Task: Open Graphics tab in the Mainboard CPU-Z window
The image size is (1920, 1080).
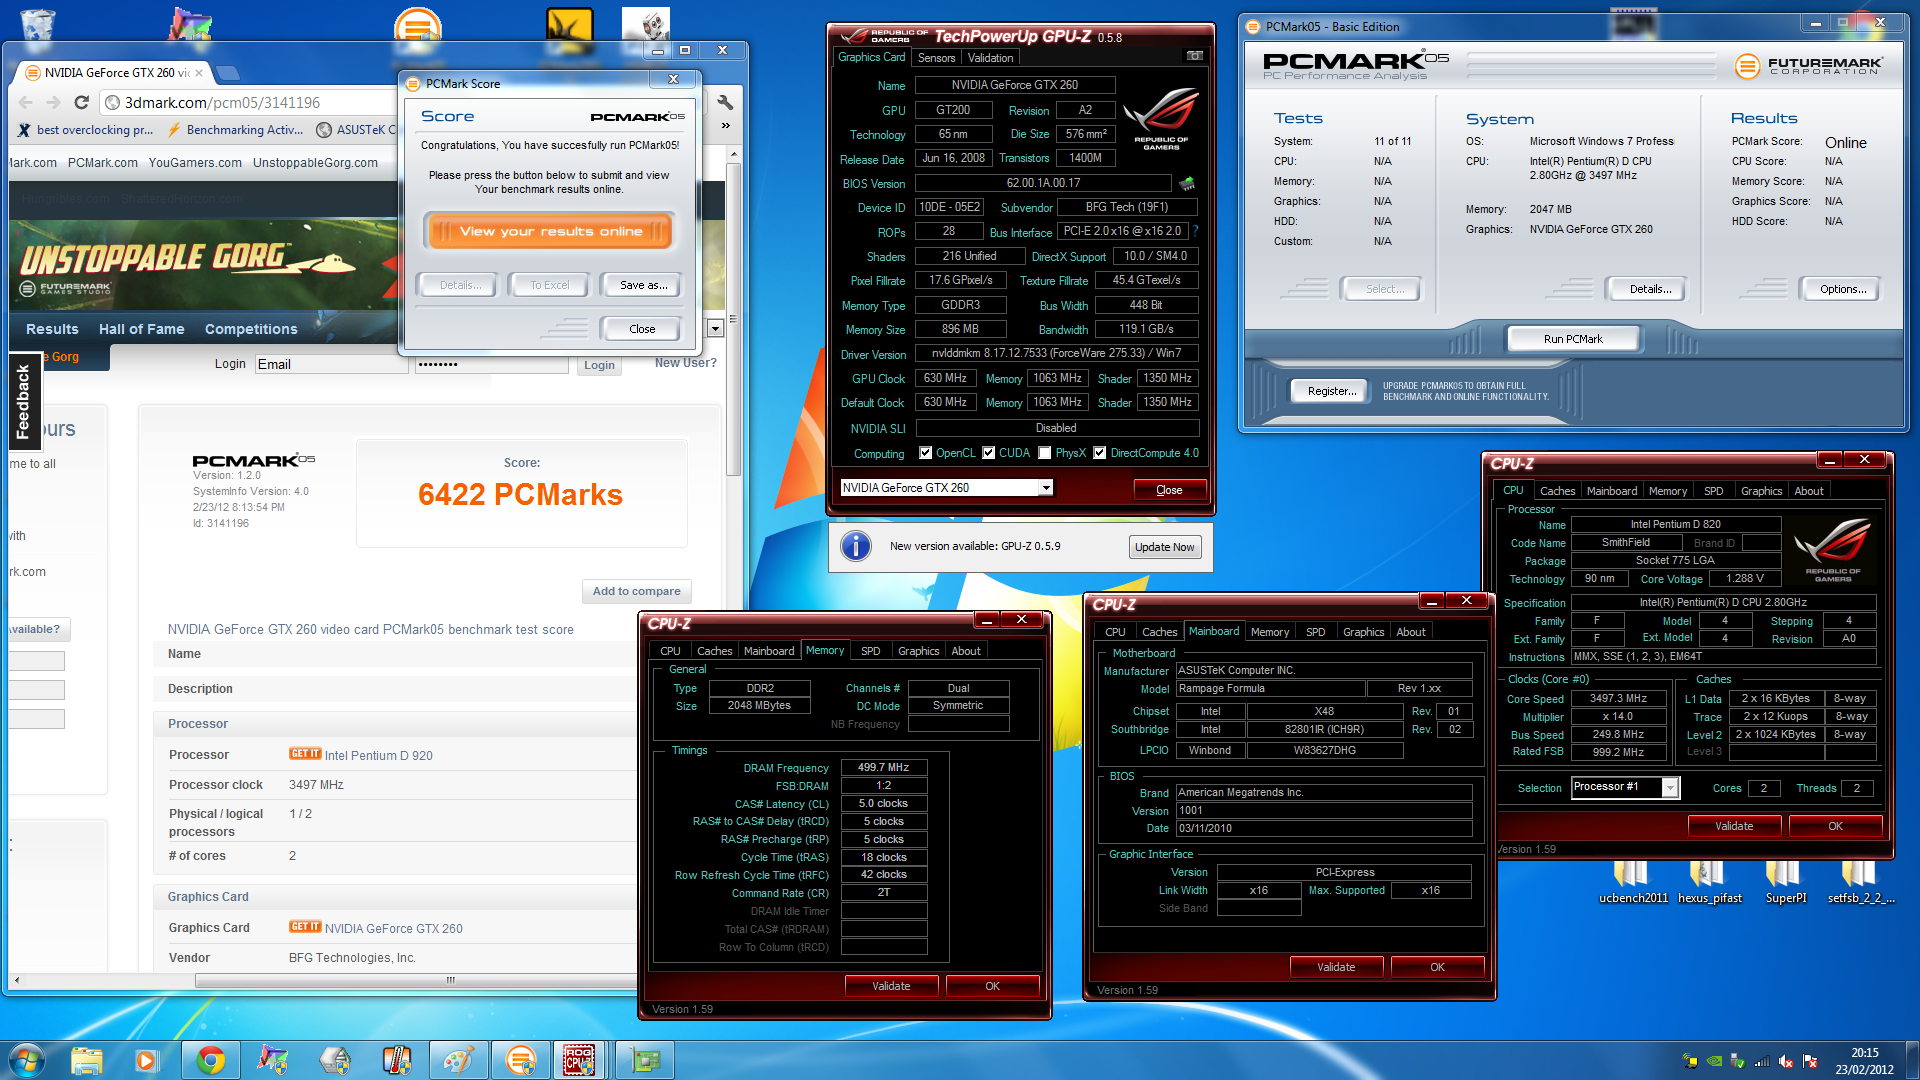Action: pyautogui.click(x=1363, y=632)
